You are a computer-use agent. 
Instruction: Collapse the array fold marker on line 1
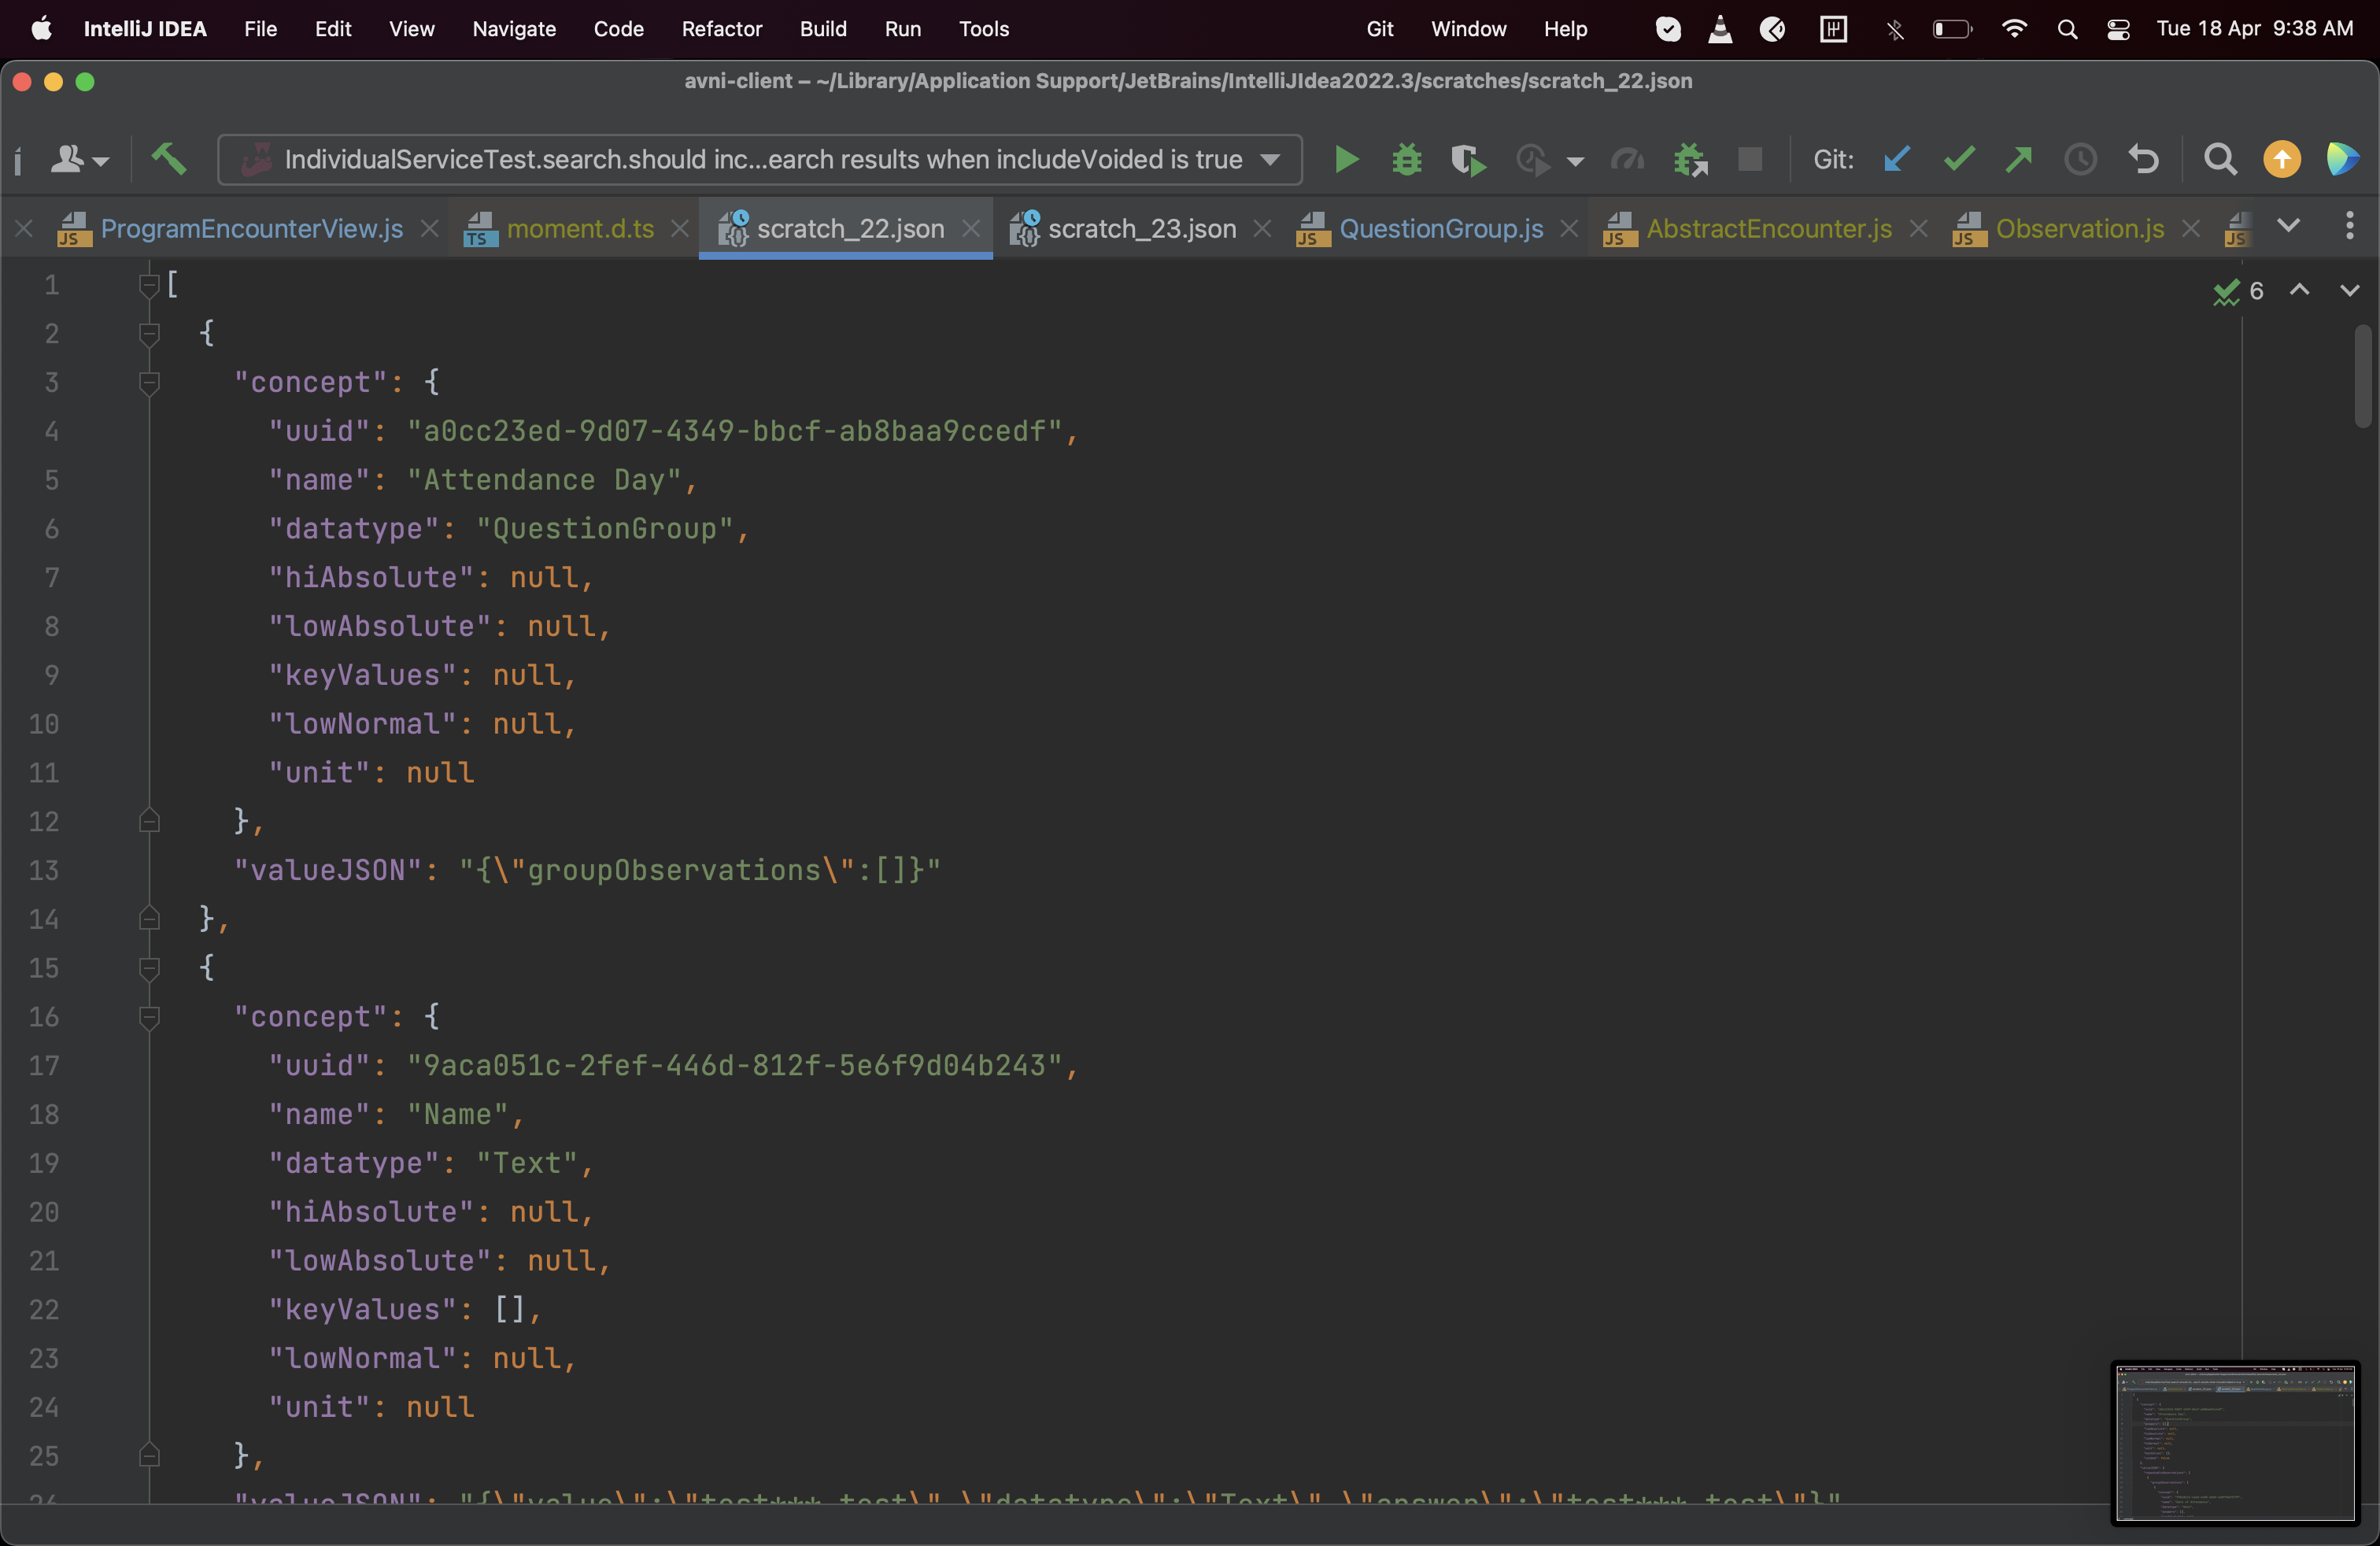coord(149,285)
